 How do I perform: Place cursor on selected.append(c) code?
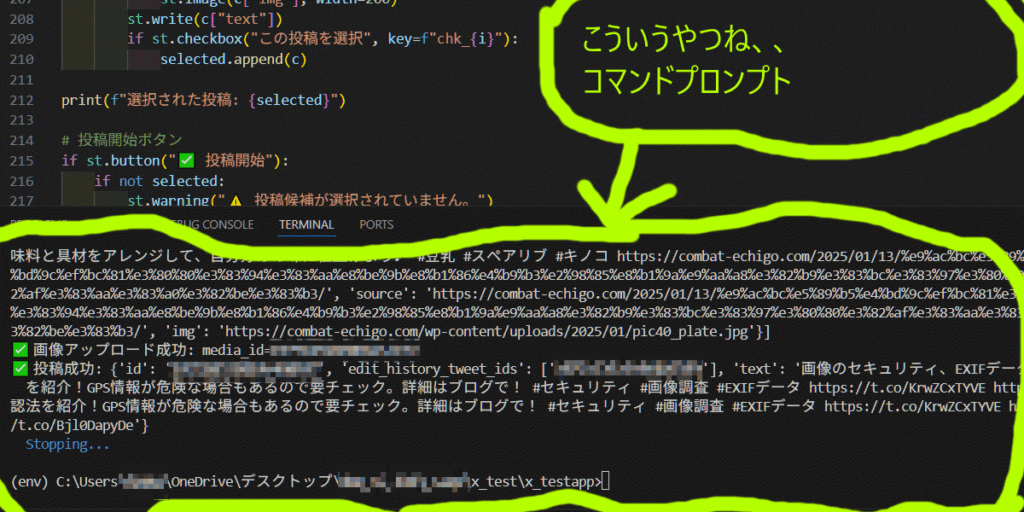pos(233,59)
